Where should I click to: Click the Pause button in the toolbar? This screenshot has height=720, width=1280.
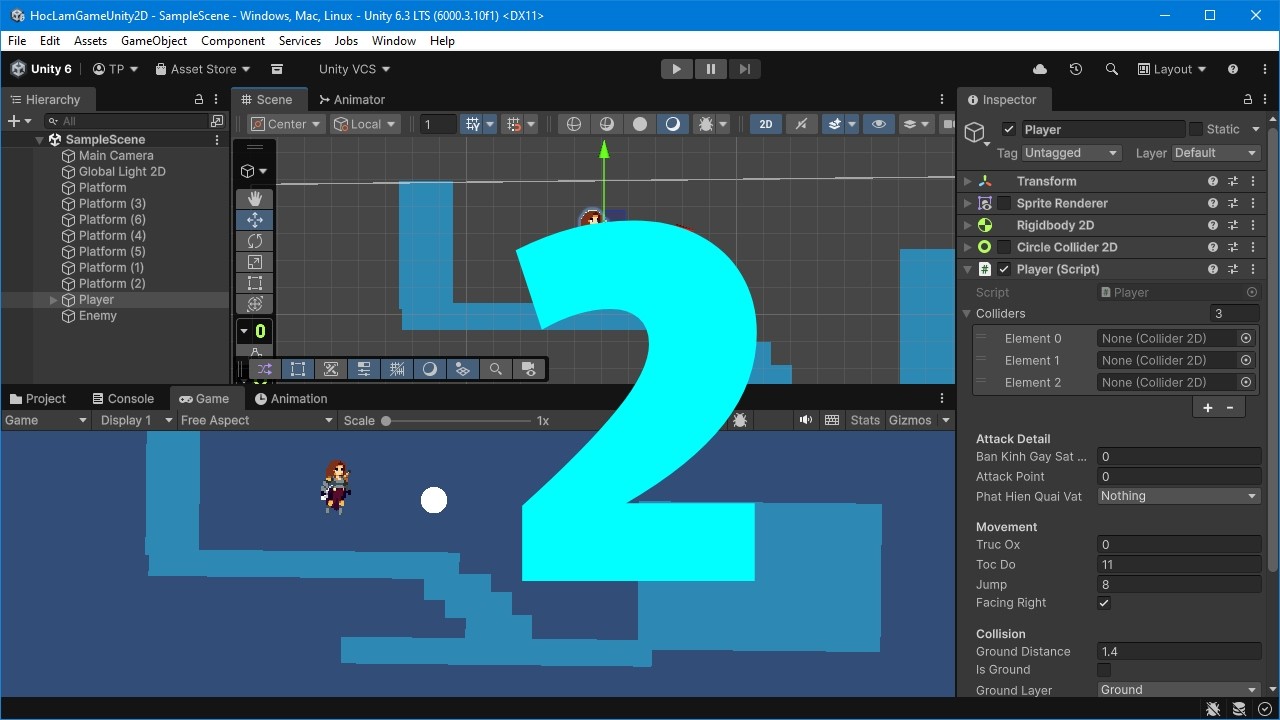(x=711, y=69)
